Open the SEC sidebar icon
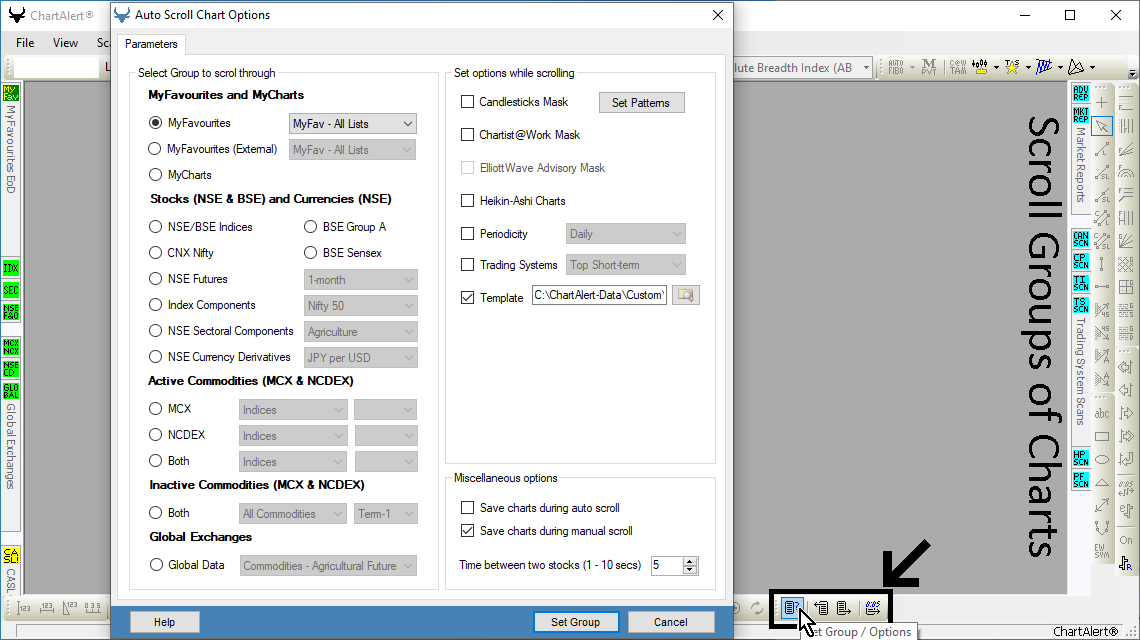Viewport: 1140px width, 640px height. click(10, 290)
